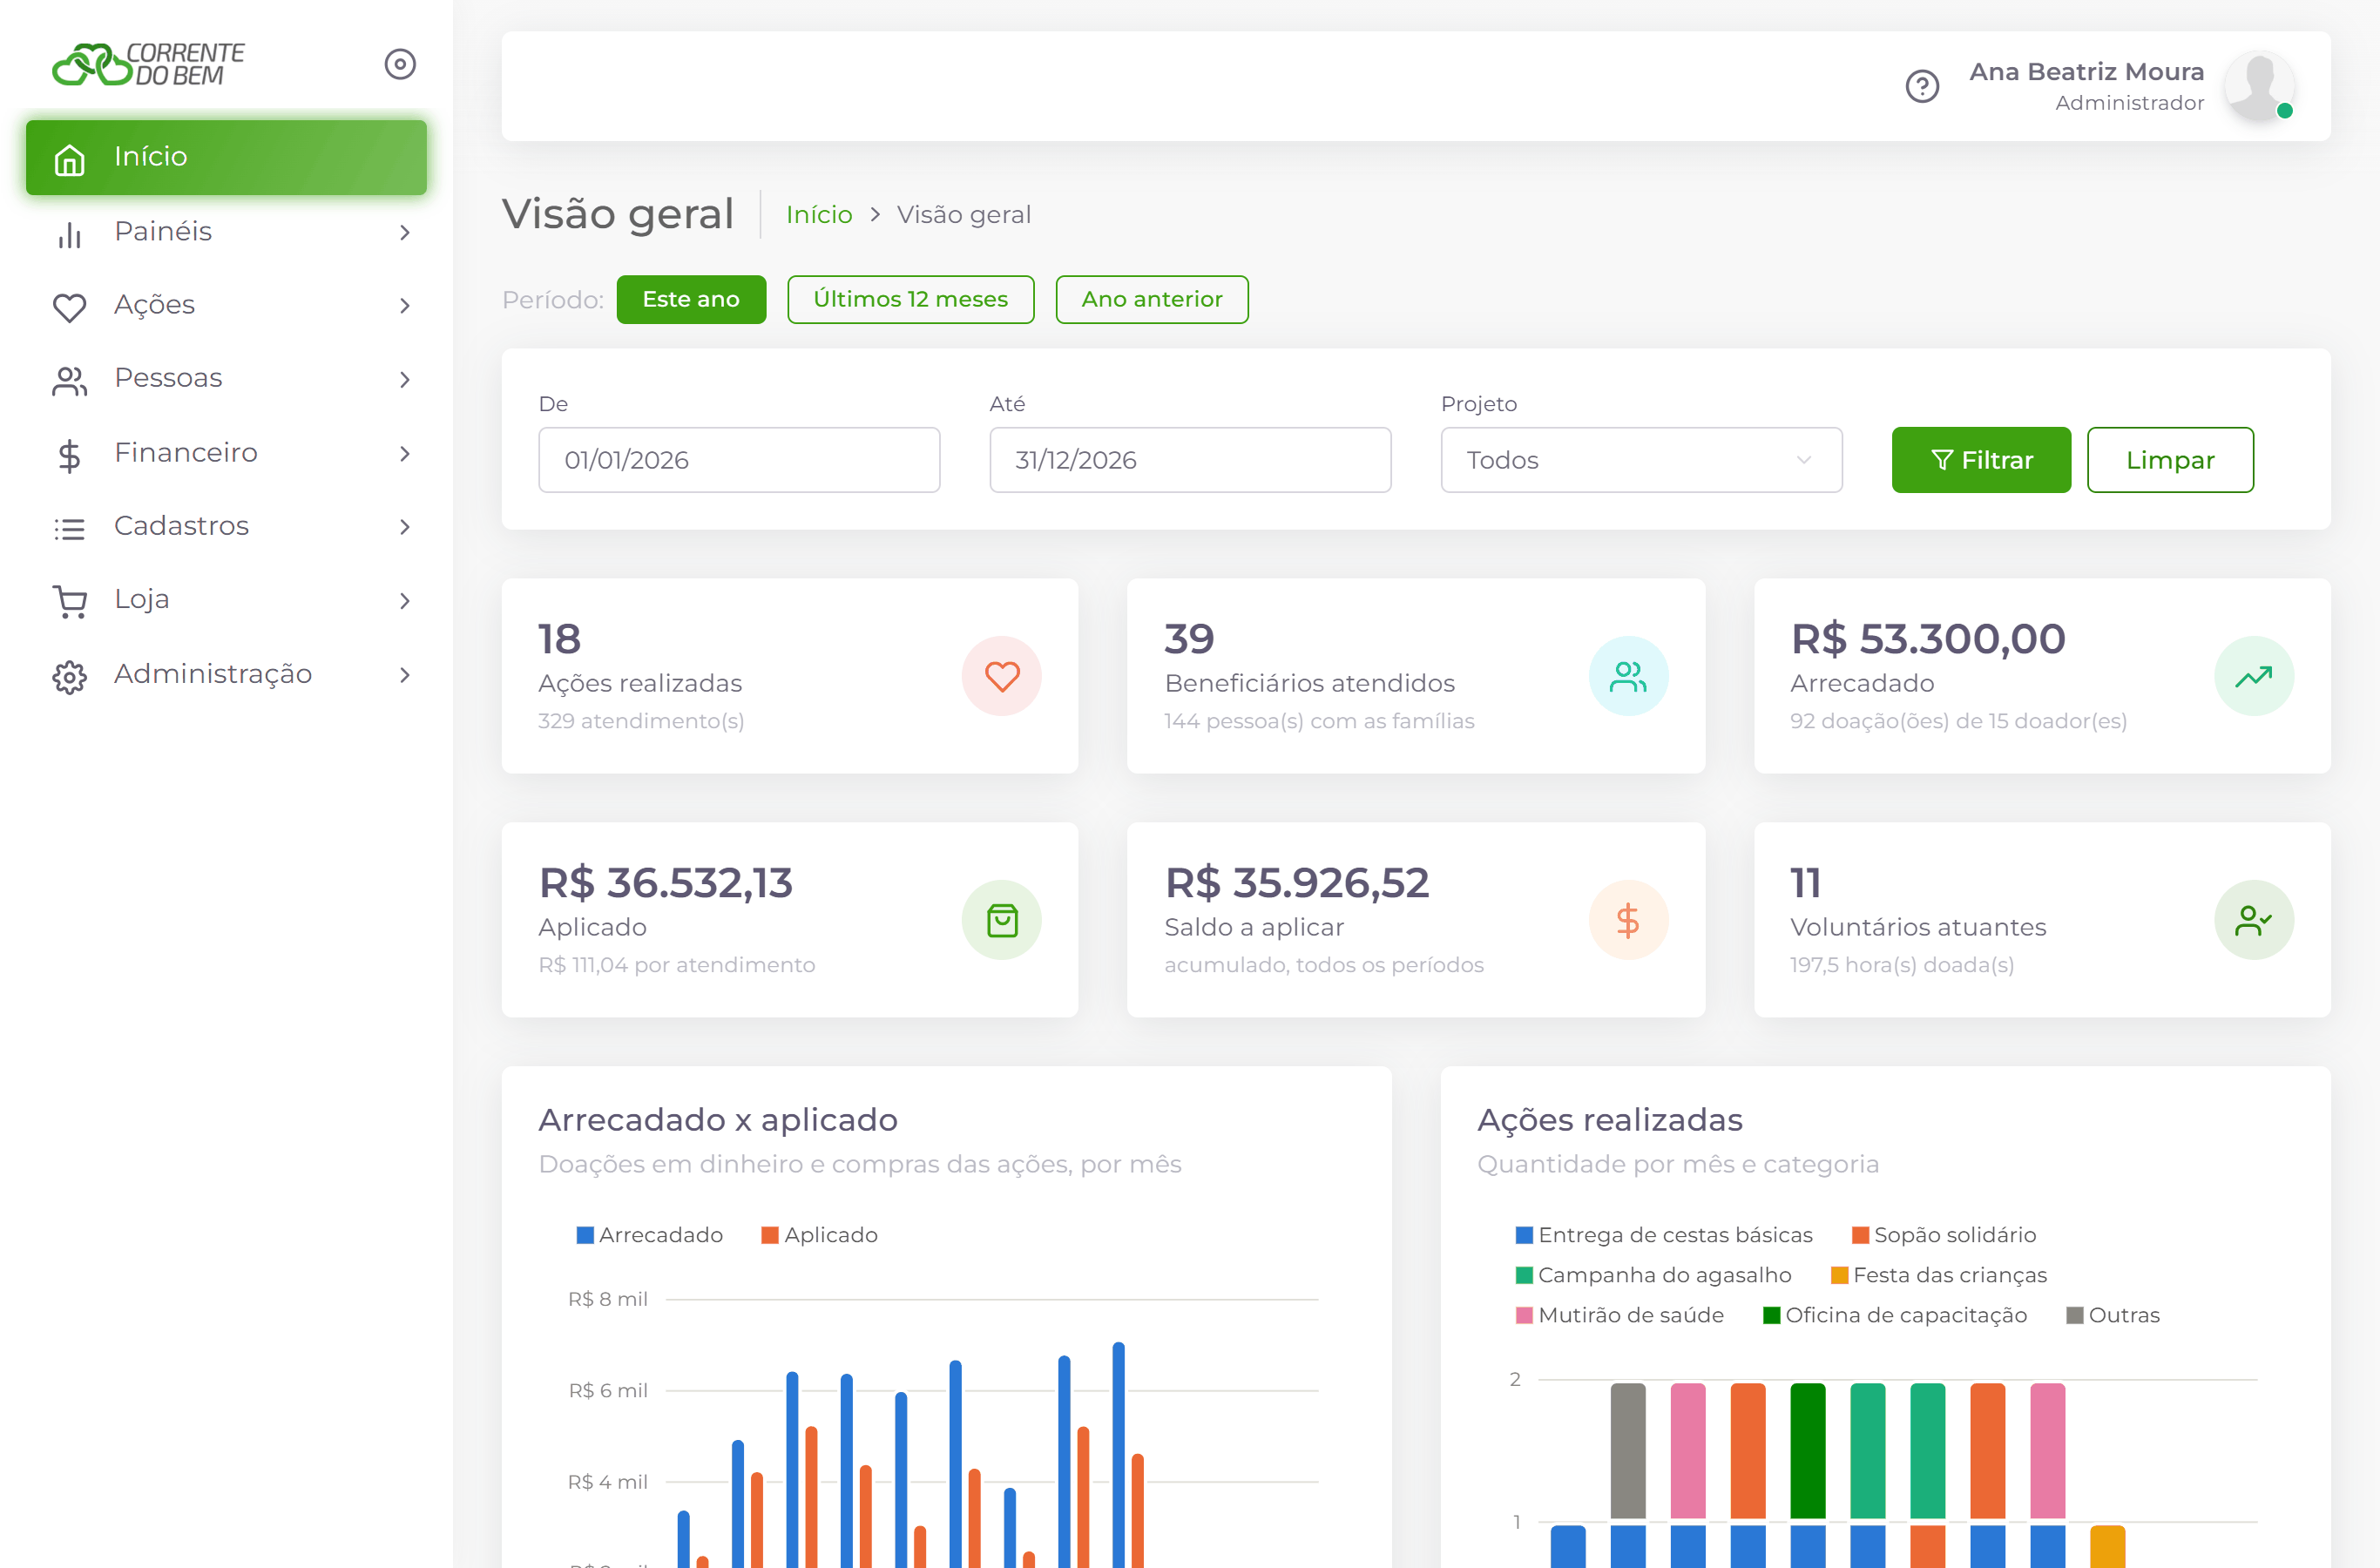
Task: Expand the Cadastros menu chevron
Action: [x=405, y=527]
